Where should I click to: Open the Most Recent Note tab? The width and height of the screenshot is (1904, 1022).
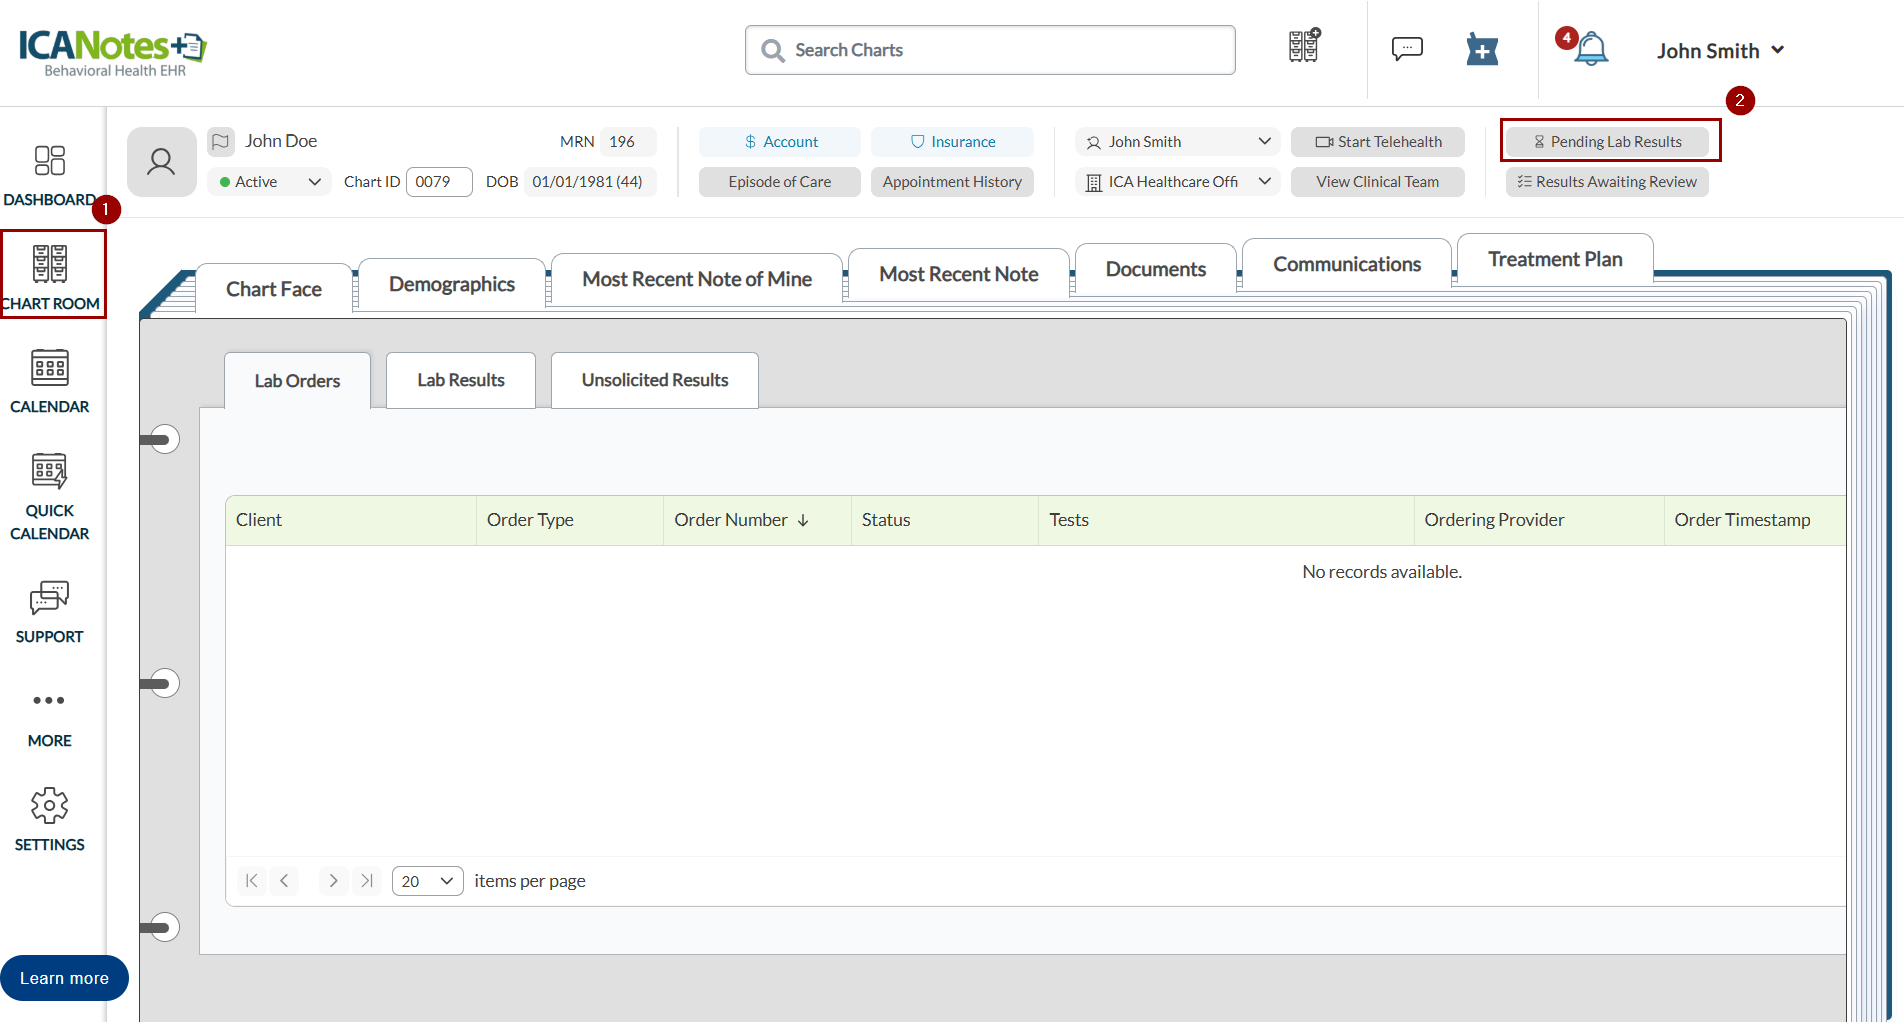tap(959, 274)
